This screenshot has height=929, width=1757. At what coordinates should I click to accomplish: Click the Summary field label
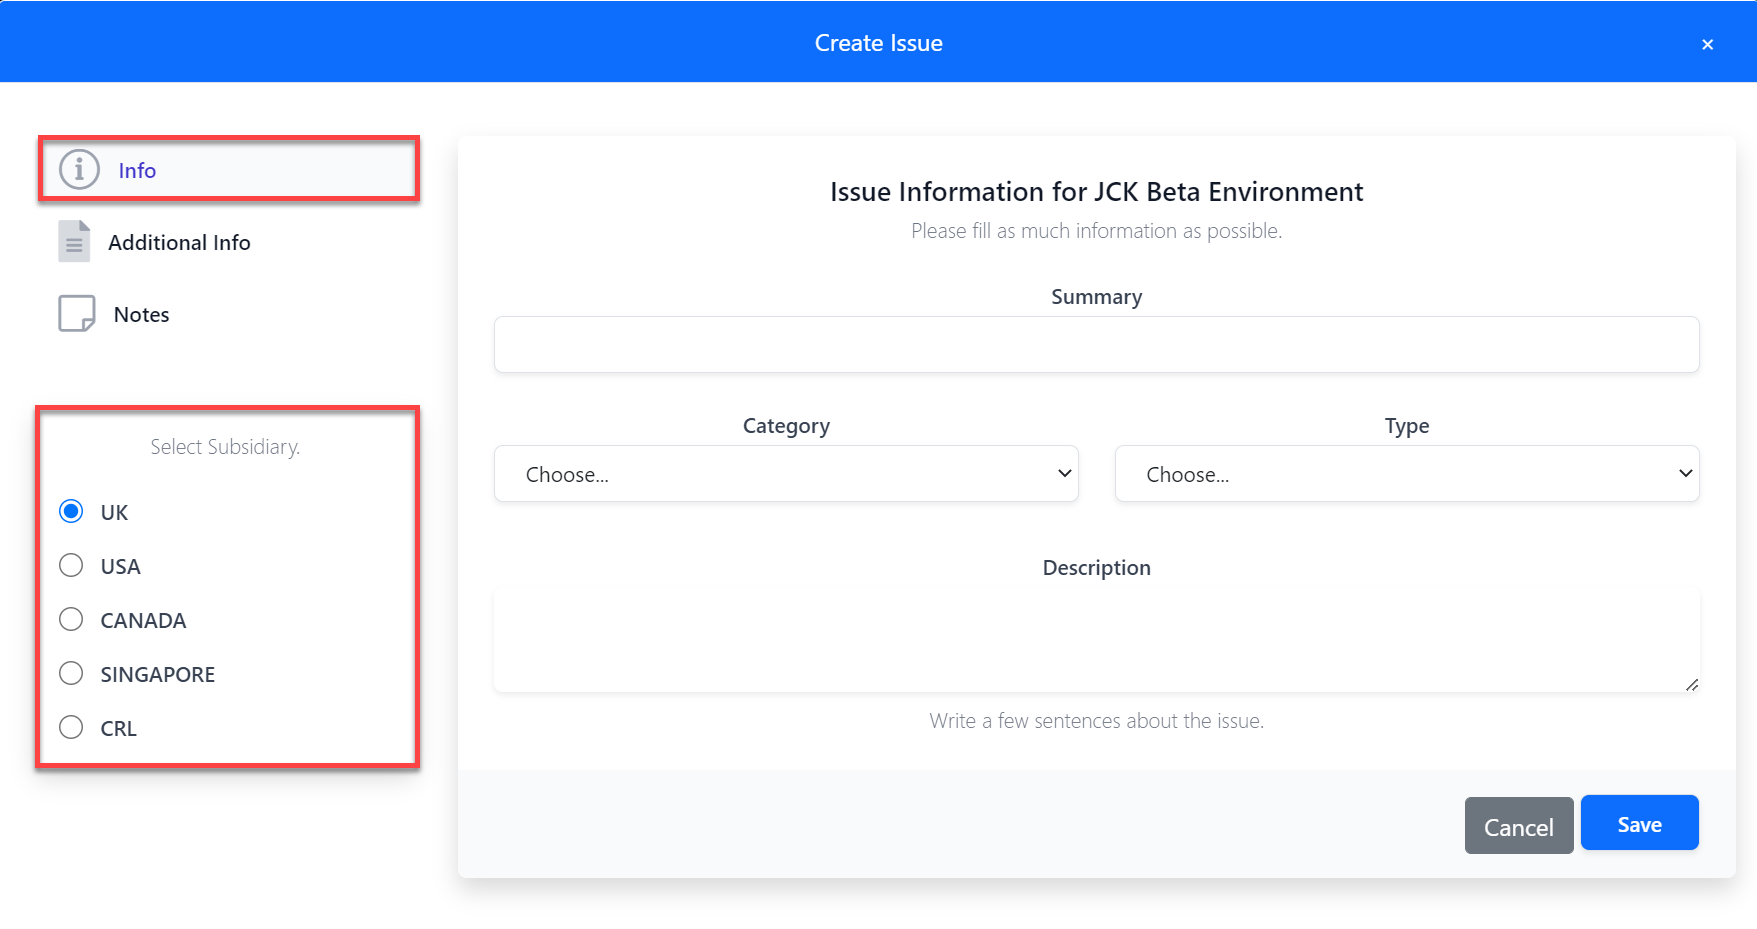point(1097,297)
